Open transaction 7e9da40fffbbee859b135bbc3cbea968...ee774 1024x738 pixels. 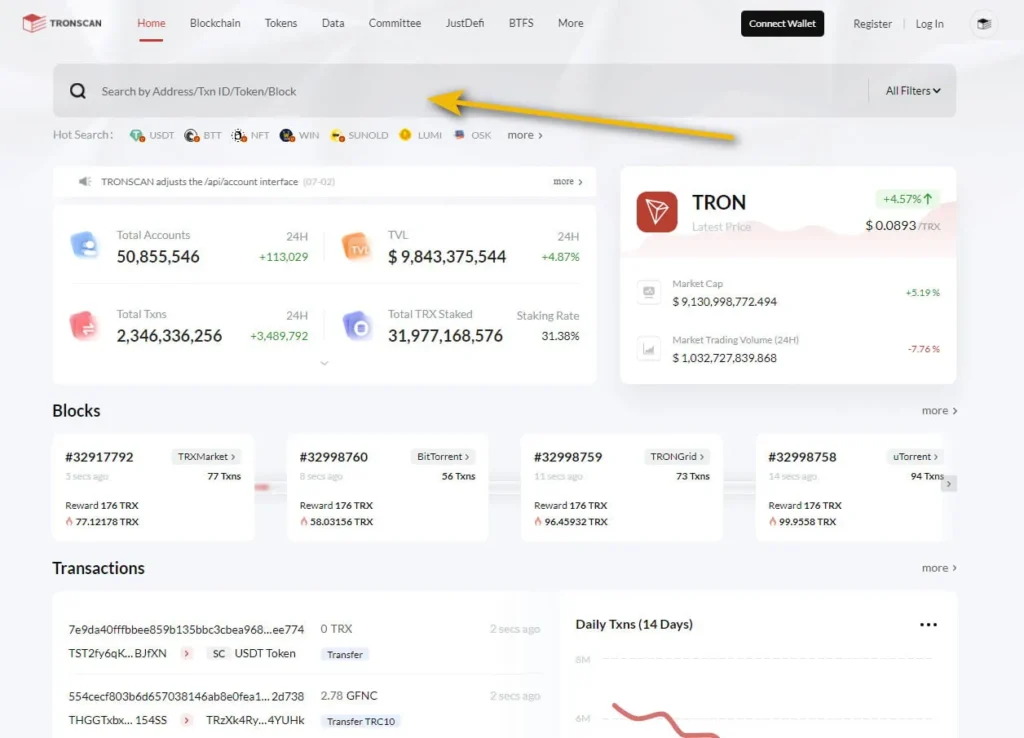tap(186, 630)
